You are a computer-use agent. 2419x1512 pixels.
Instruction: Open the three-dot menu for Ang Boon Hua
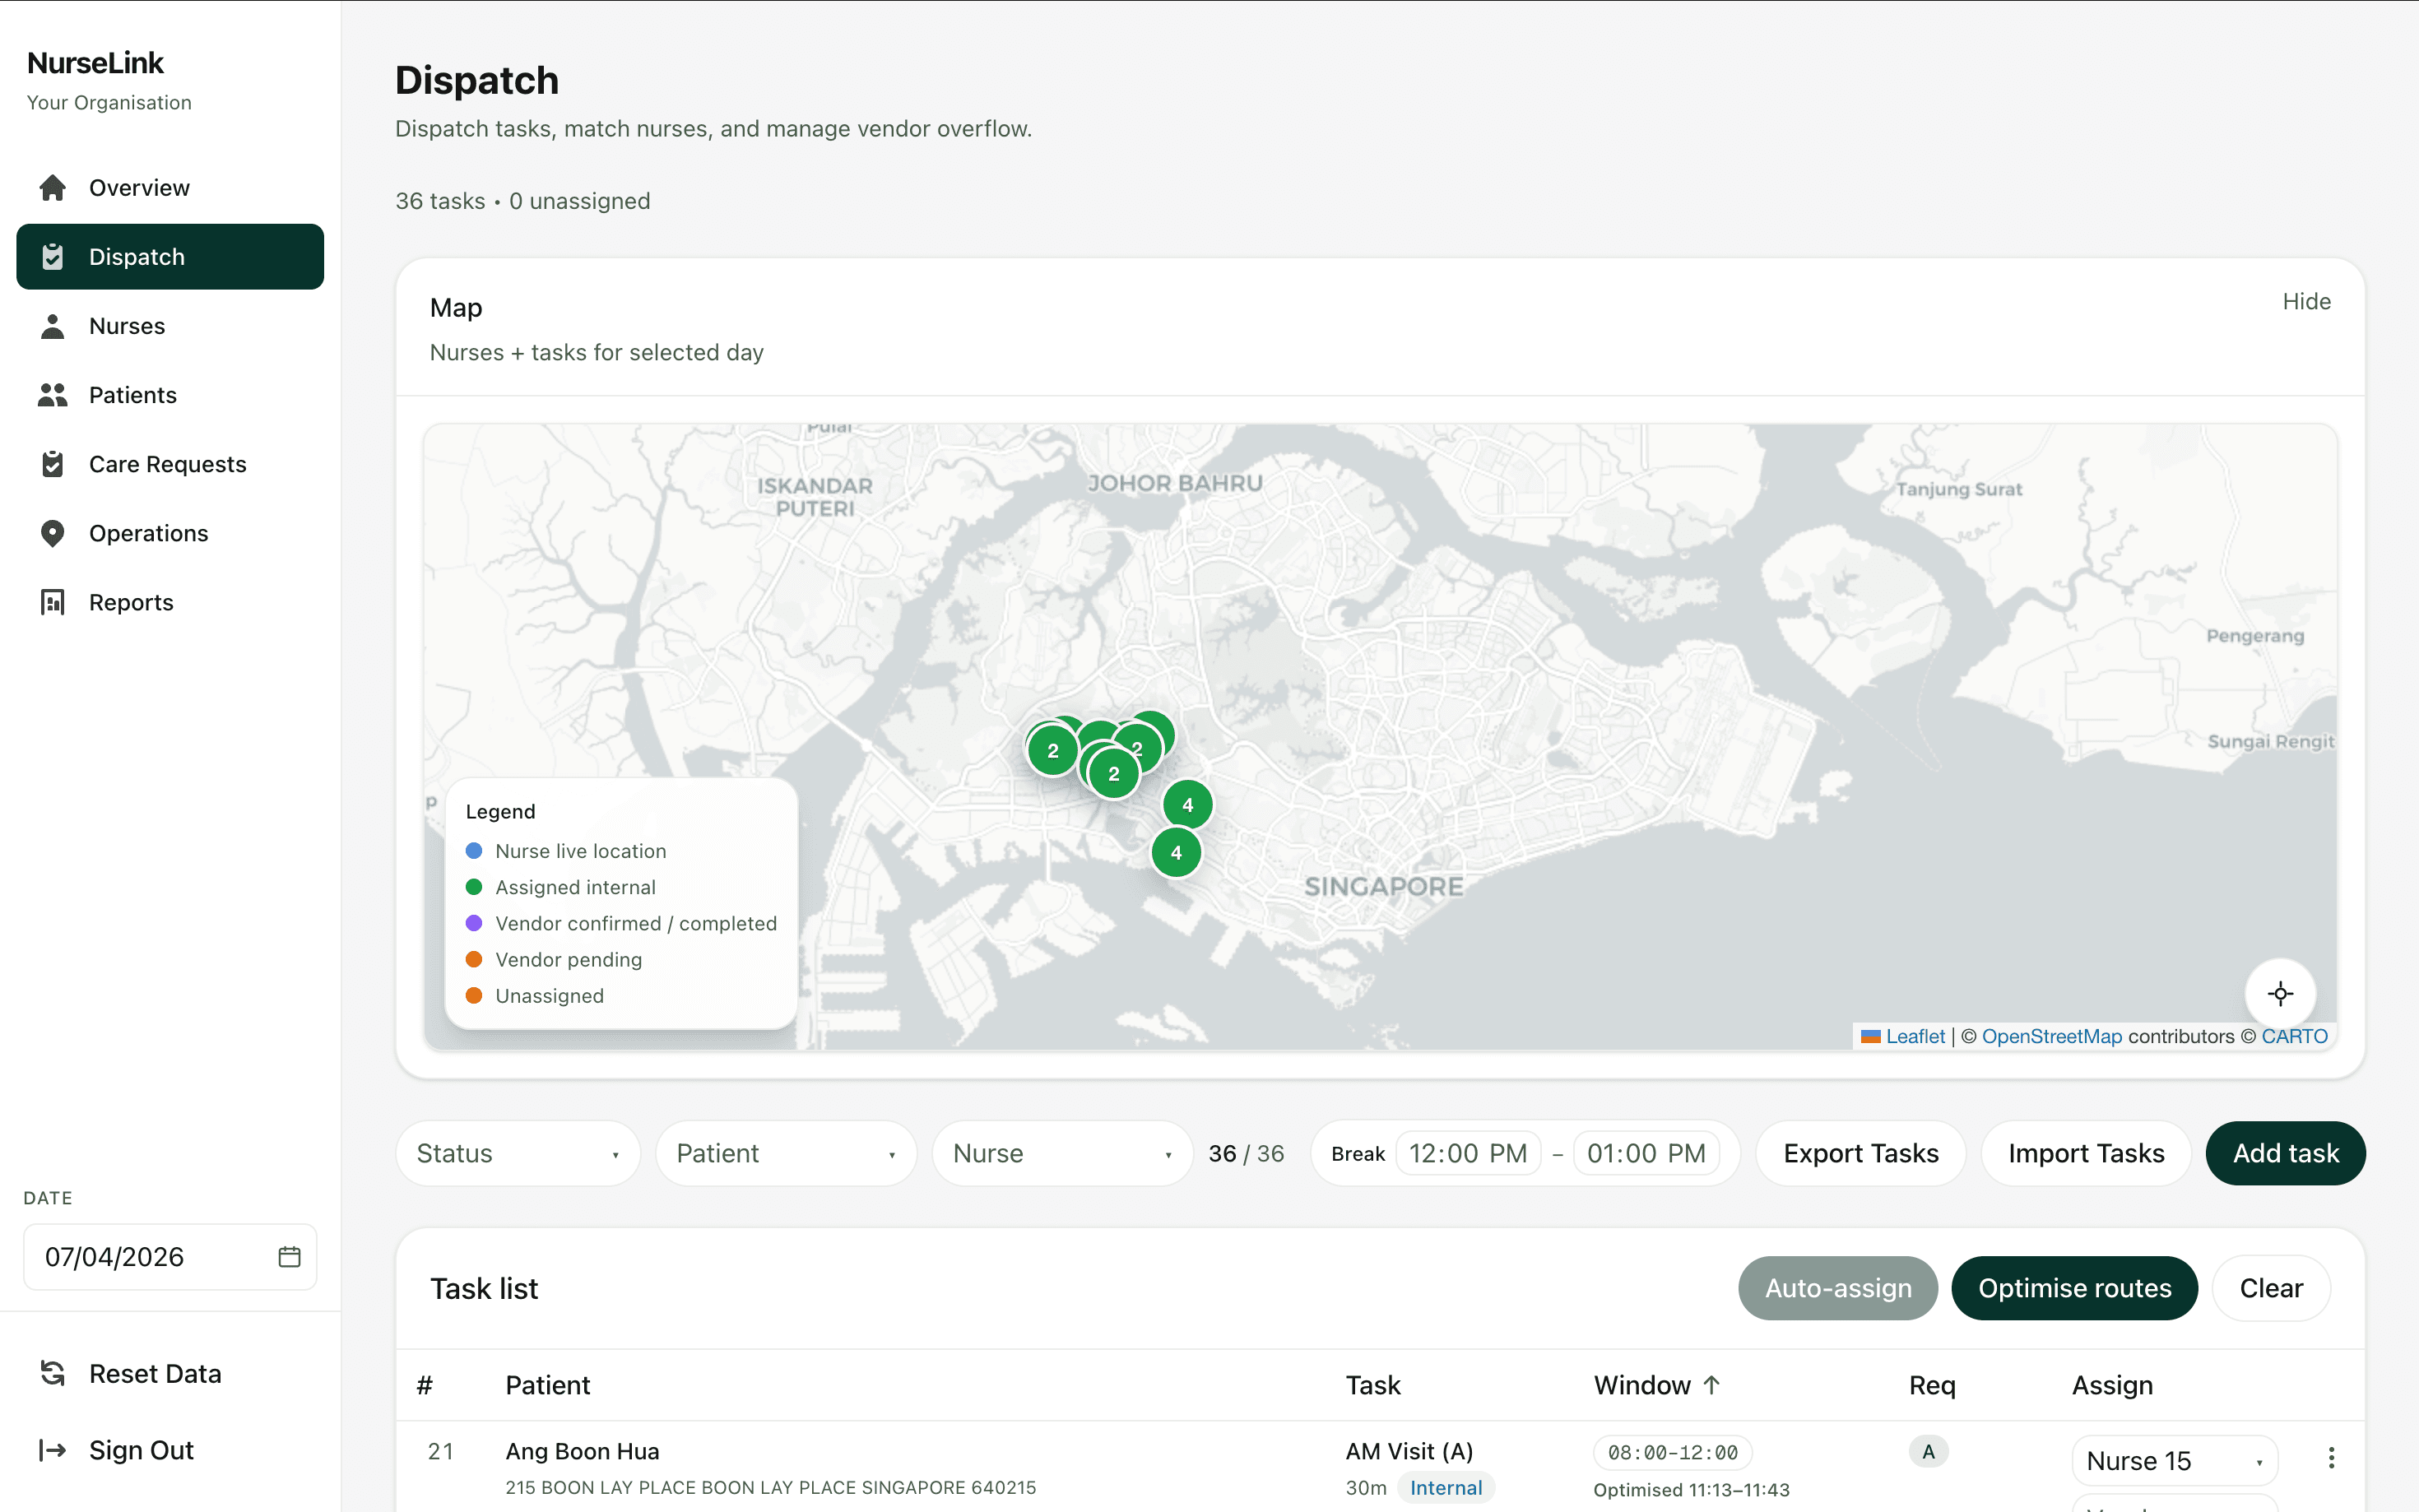click(2331, 1458)
